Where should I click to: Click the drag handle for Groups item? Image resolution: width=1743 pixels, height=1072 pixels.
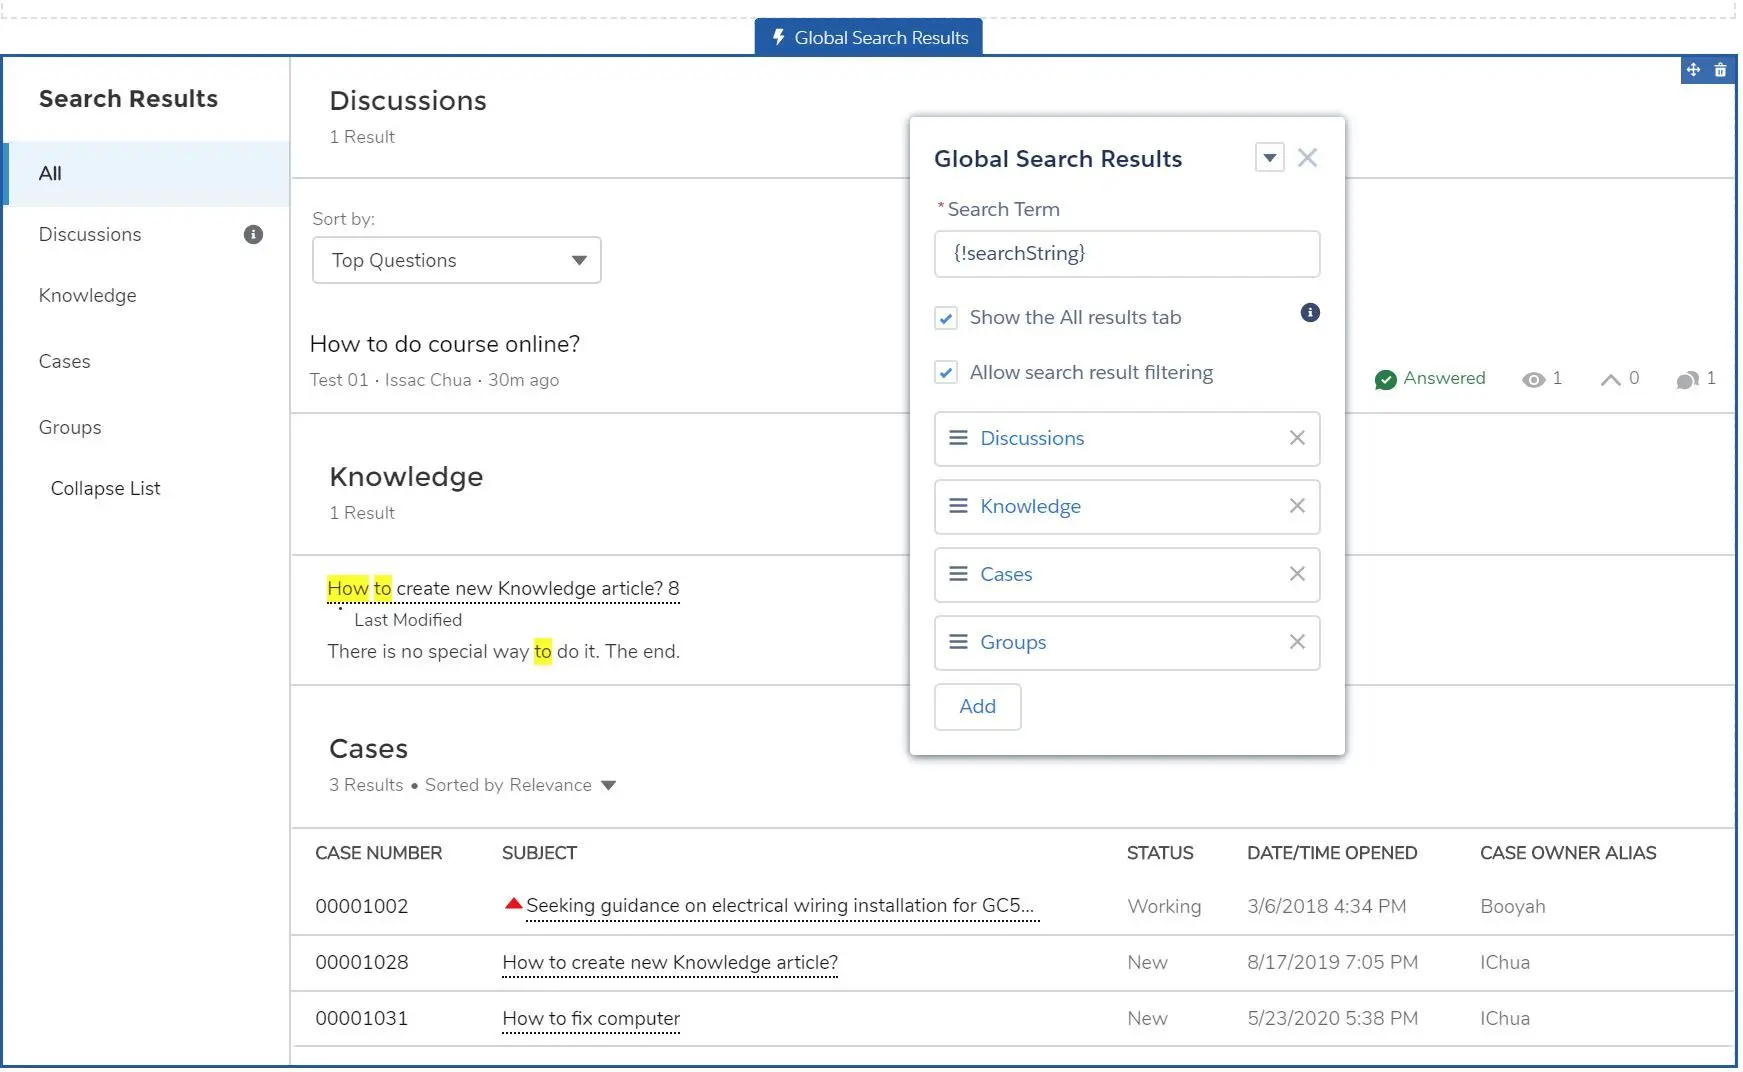coord(958,642)
